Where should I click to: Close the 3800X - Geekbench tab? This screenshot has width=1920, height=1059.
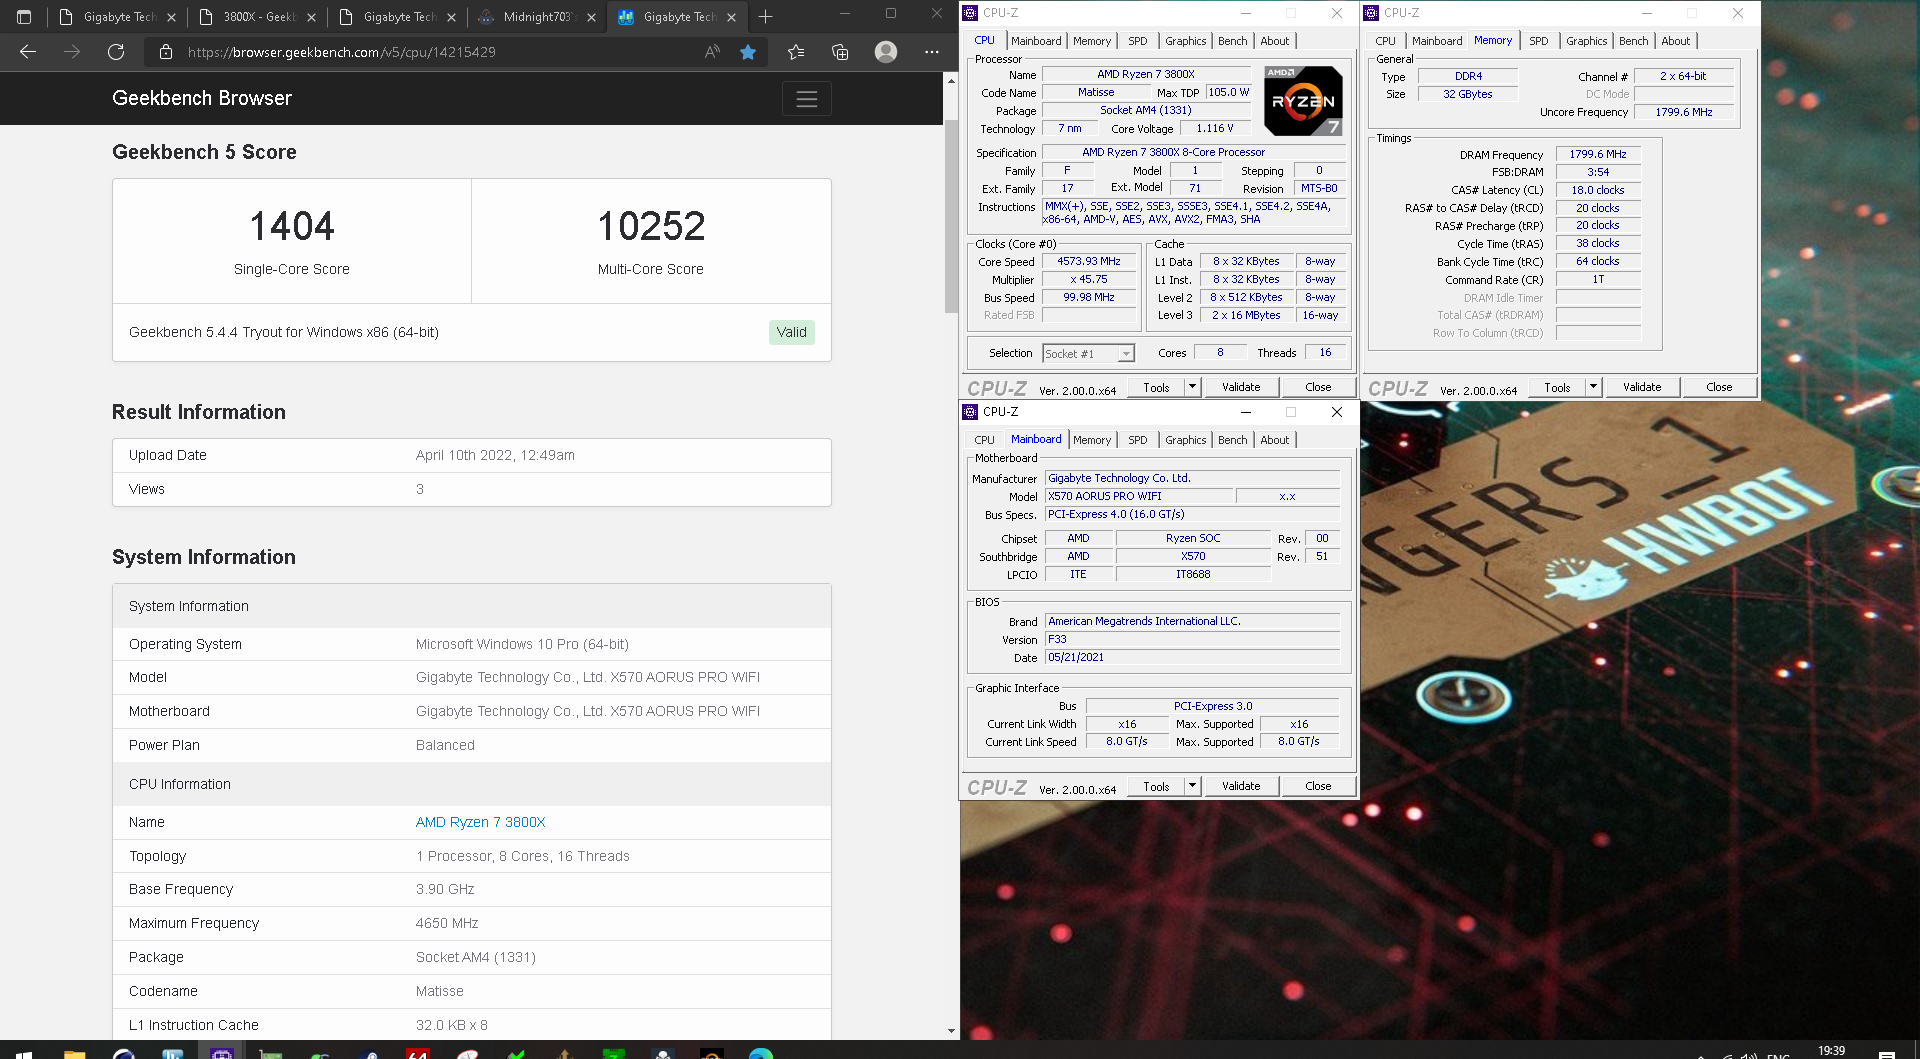[x=311, y=17]
